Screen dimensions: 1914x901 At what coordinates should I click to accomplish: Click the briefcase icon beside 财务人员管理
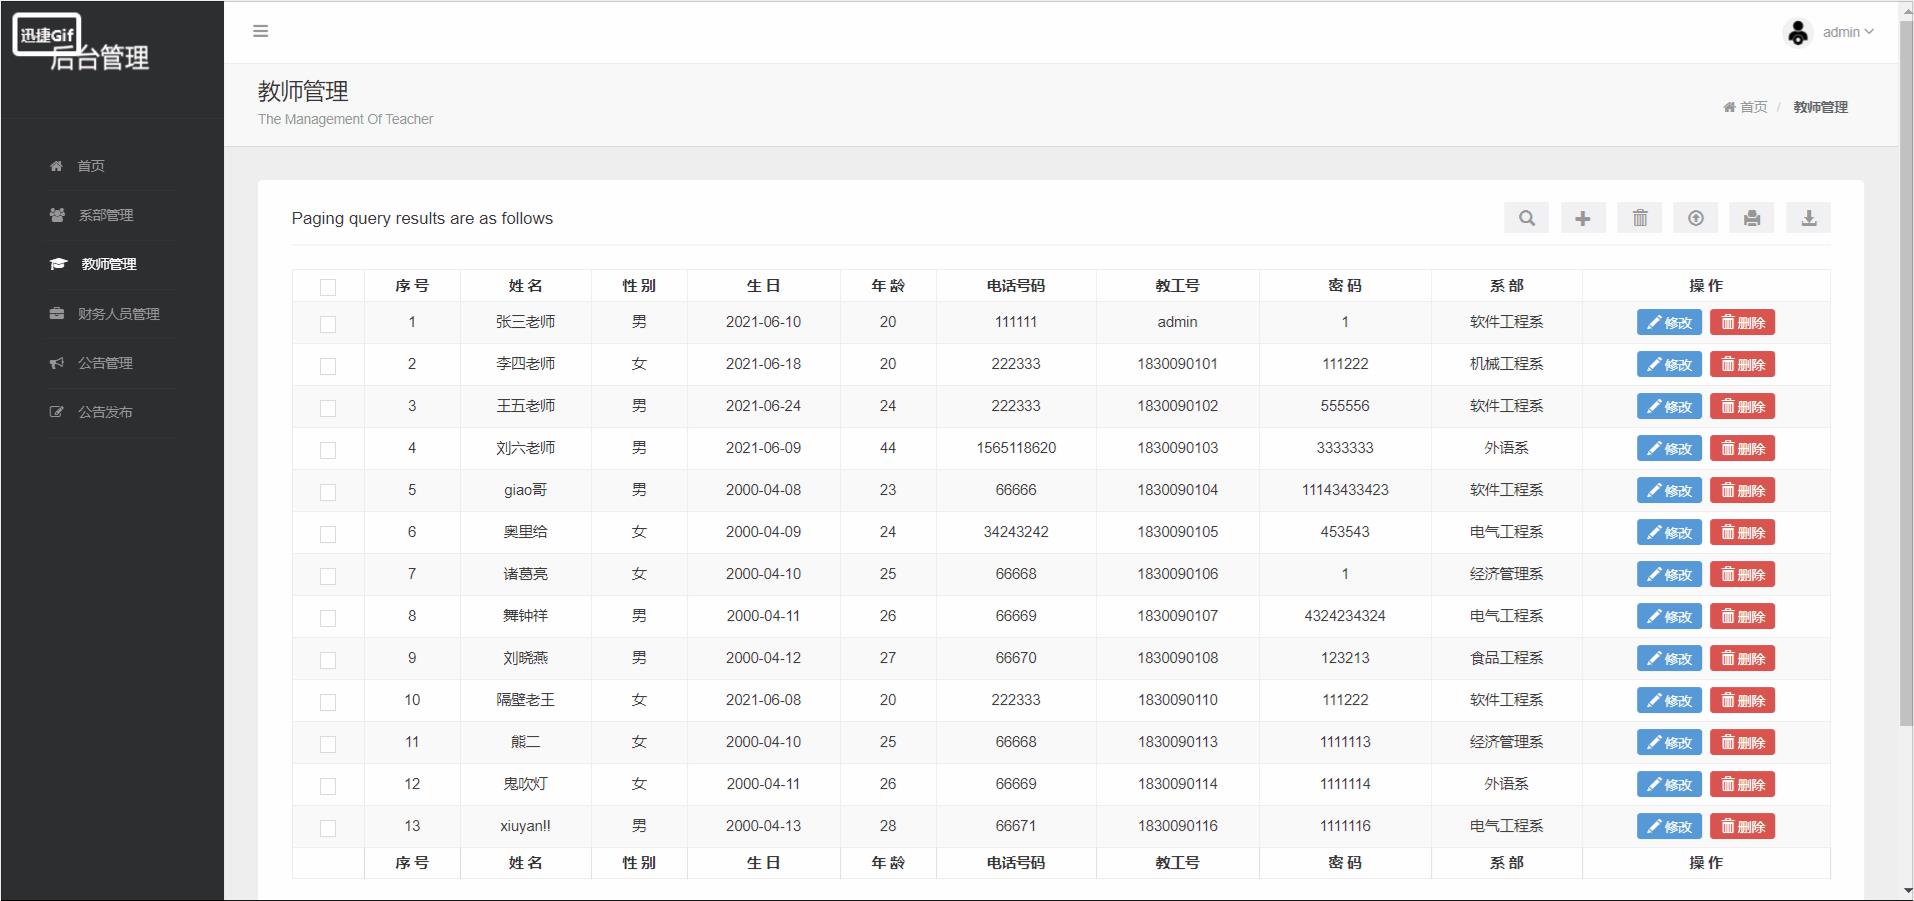57,313
